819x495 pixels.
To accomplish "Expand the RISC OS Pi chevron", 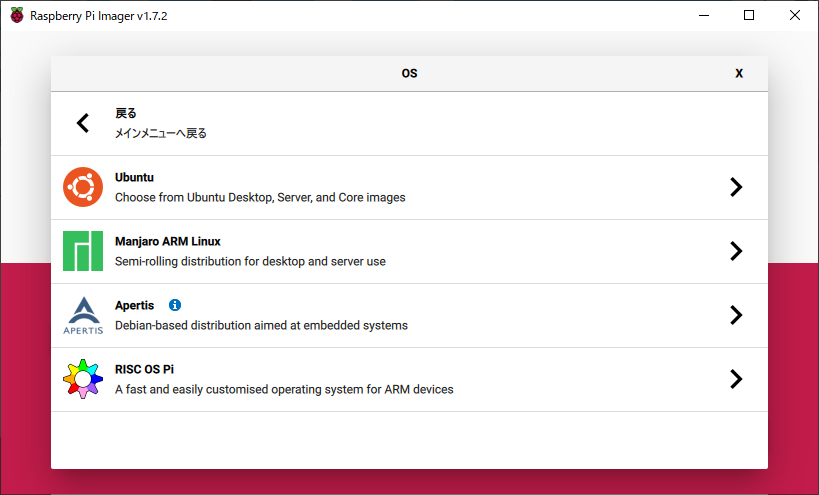I will click(736, 379).
